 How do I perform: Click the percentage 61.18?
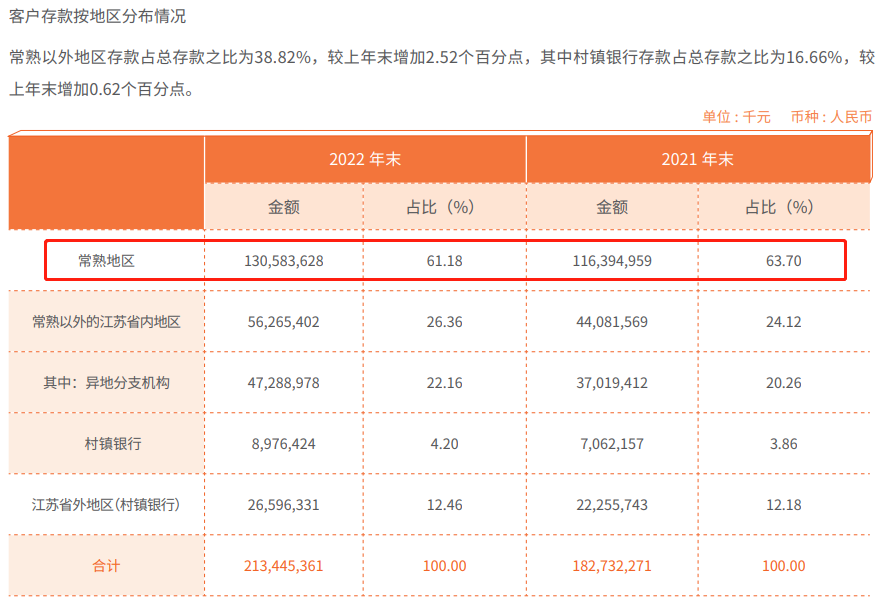point(444,261)
